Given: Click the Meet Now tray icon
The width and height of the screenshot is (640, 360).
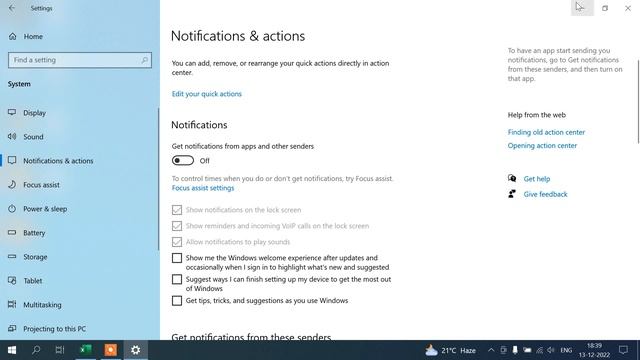Looking at the screenshot, I should point(504,350).
